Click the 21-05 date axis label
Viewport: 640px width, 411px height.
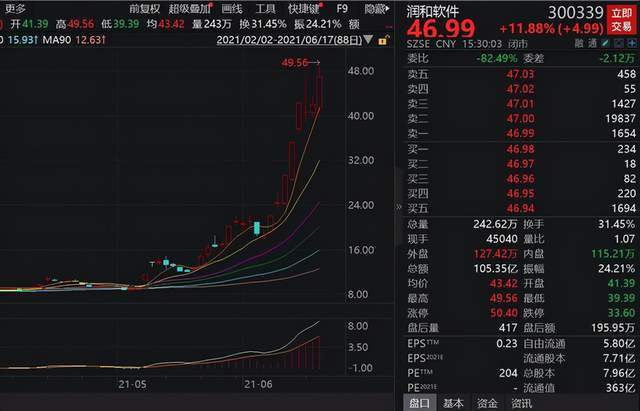pos(132,384)
